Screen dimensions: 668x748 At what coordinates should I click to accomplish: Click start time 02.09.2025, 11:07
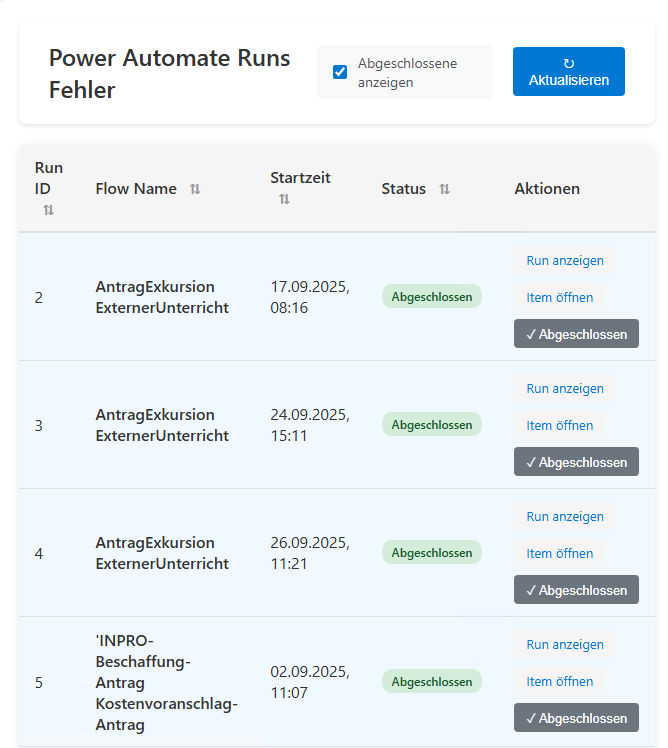[x=310, y=682]
